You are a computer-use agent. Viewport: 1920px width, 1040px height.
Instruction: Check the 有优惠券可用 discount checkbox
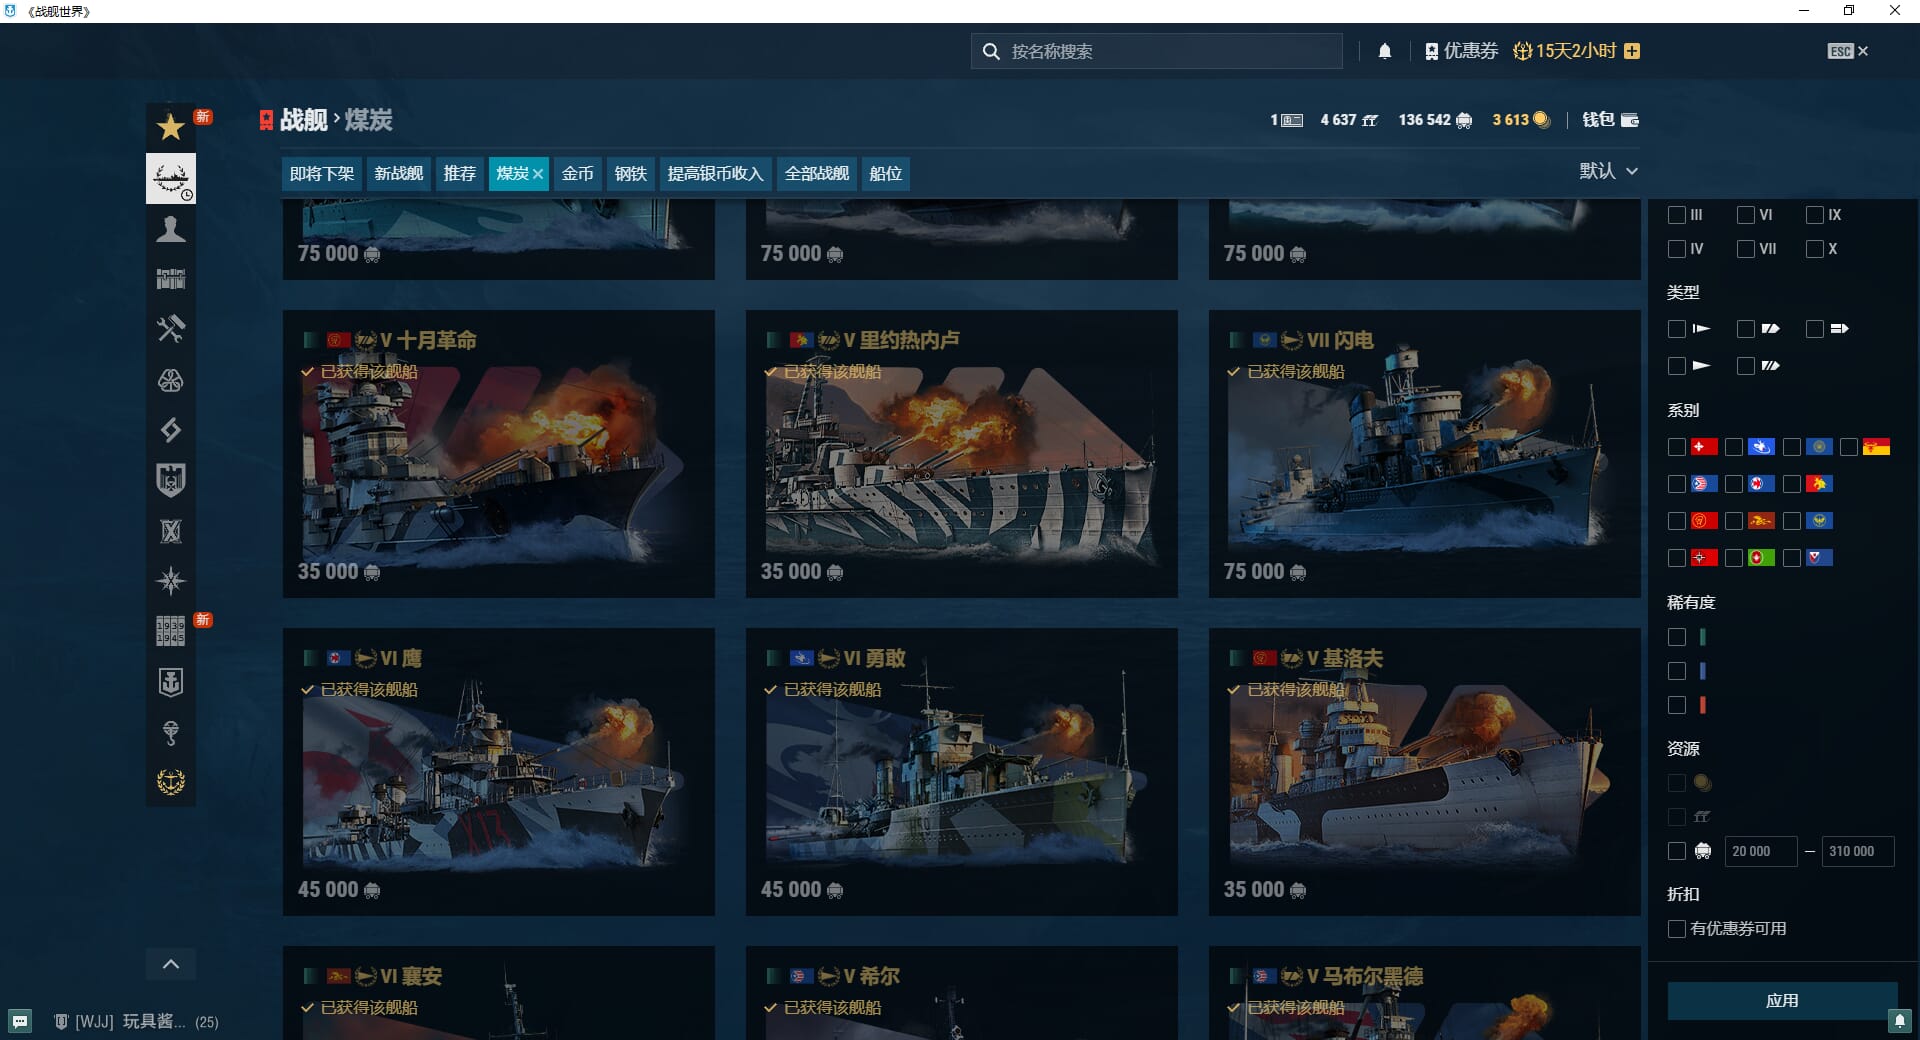coord(1677,929)
